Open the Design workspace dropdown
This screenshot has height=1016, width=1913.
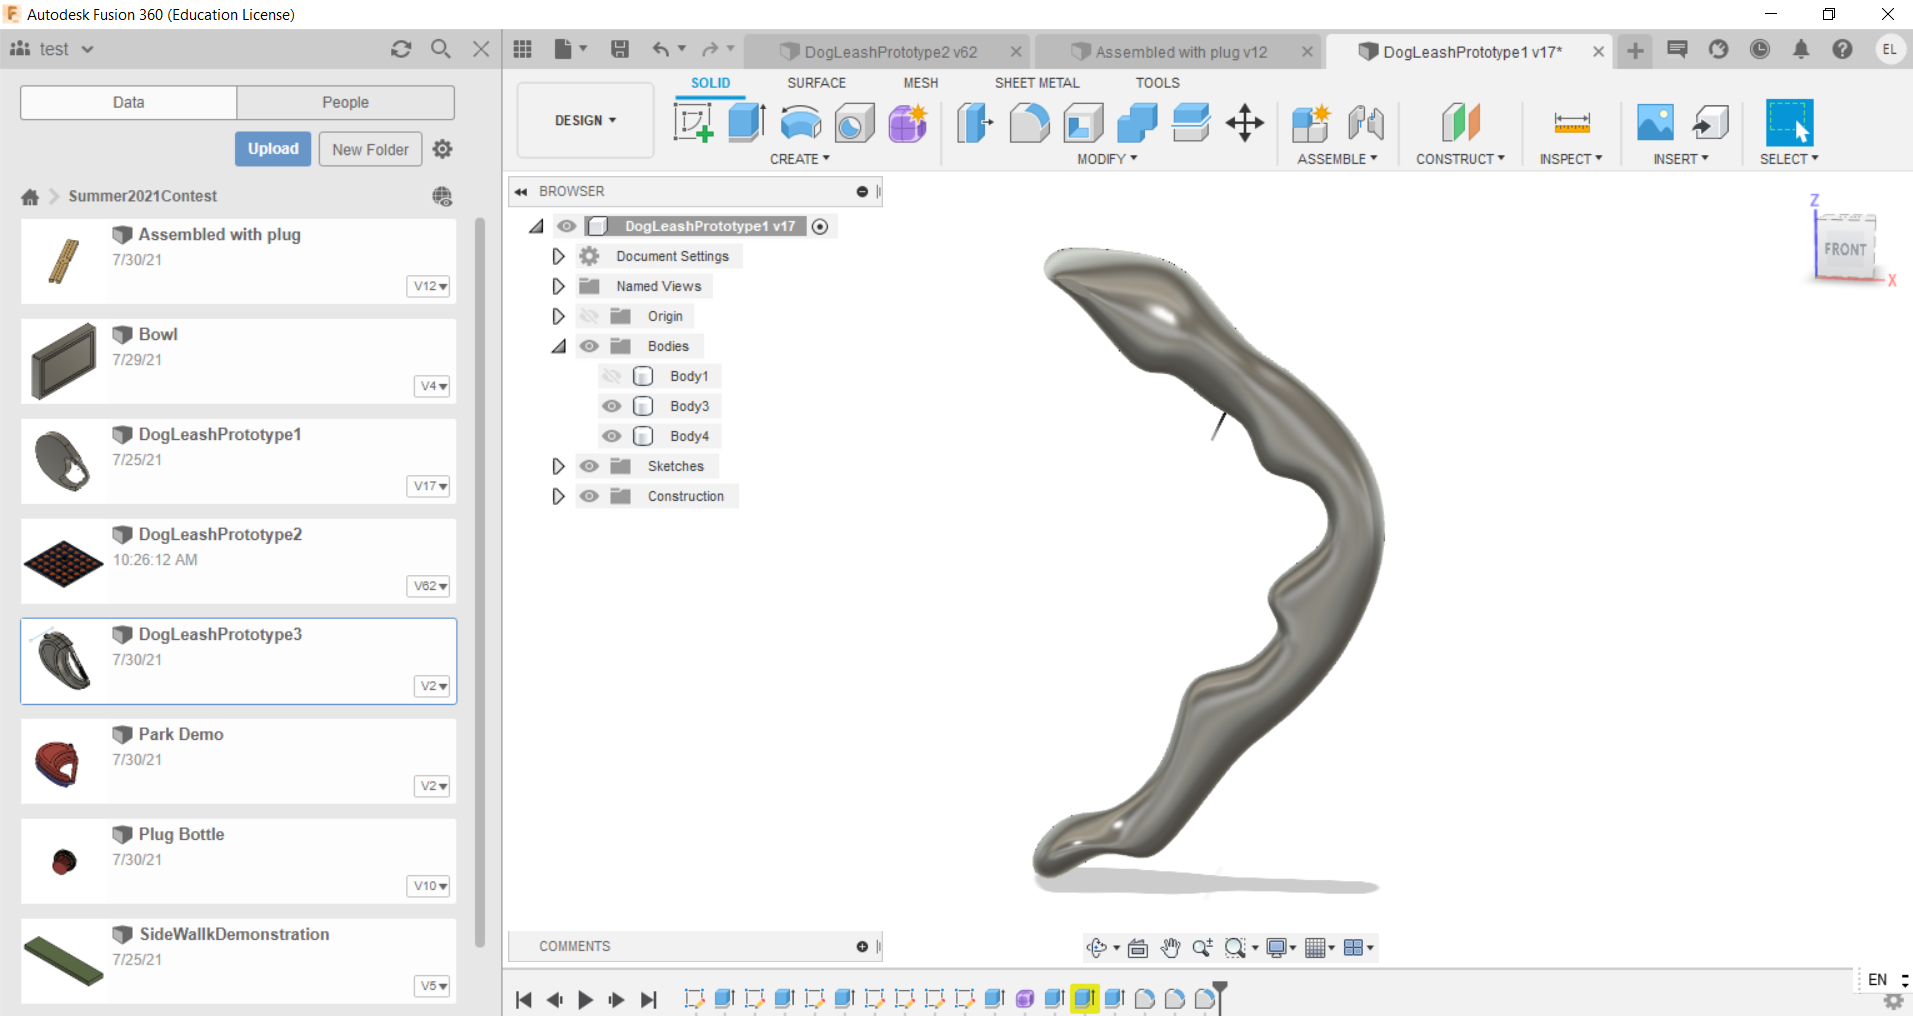tap(585, 120)
